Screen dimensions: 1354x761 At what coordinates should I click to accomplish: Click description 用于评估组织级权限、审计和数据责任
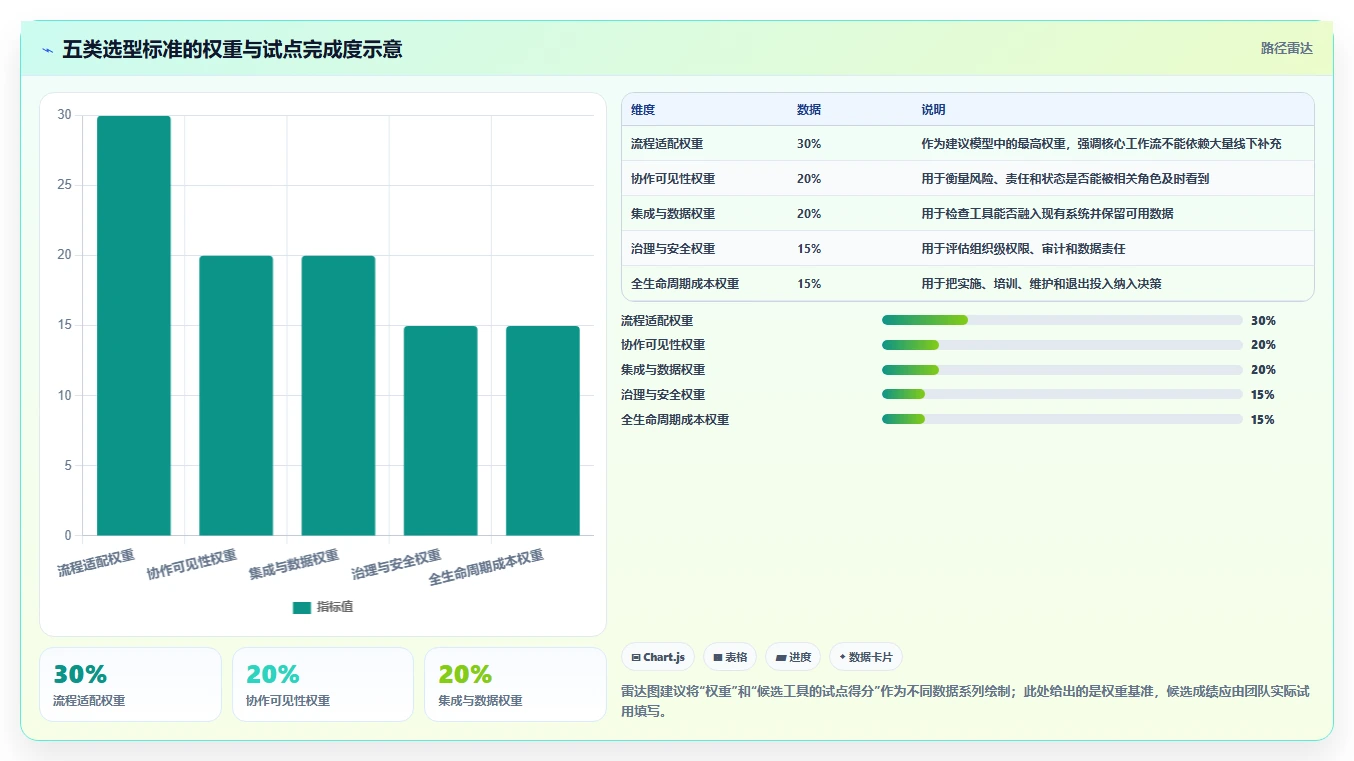point(1023,249)
